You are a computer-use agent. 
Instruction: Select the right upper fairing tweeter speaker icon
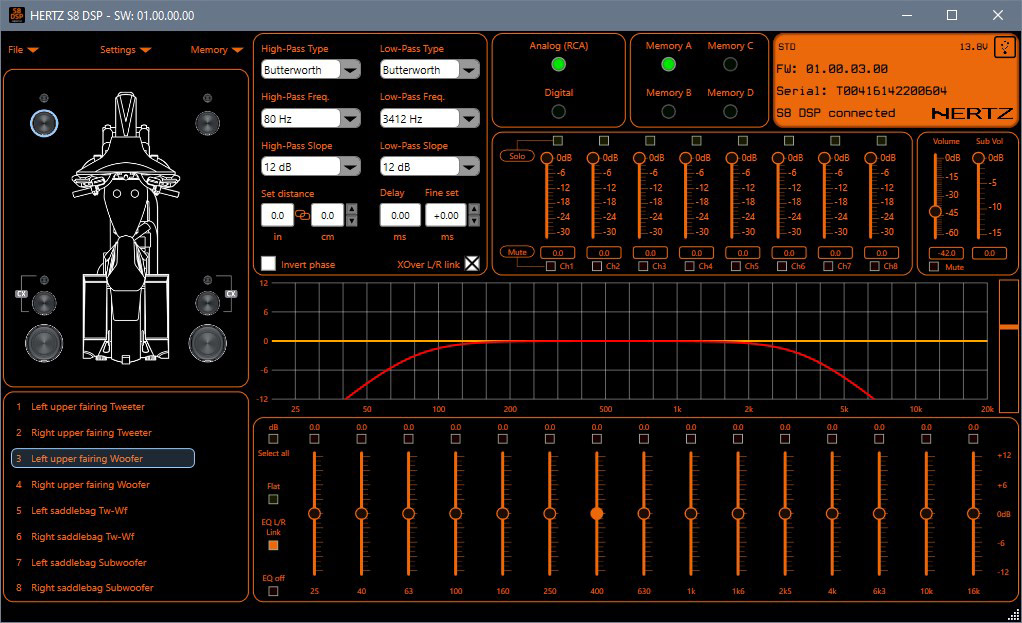tap(207, 98)
